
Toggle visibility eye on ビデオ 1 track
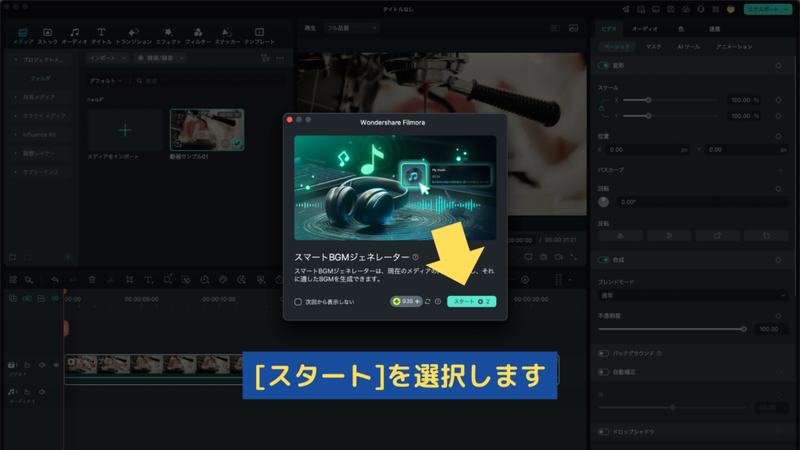[56, 365]
